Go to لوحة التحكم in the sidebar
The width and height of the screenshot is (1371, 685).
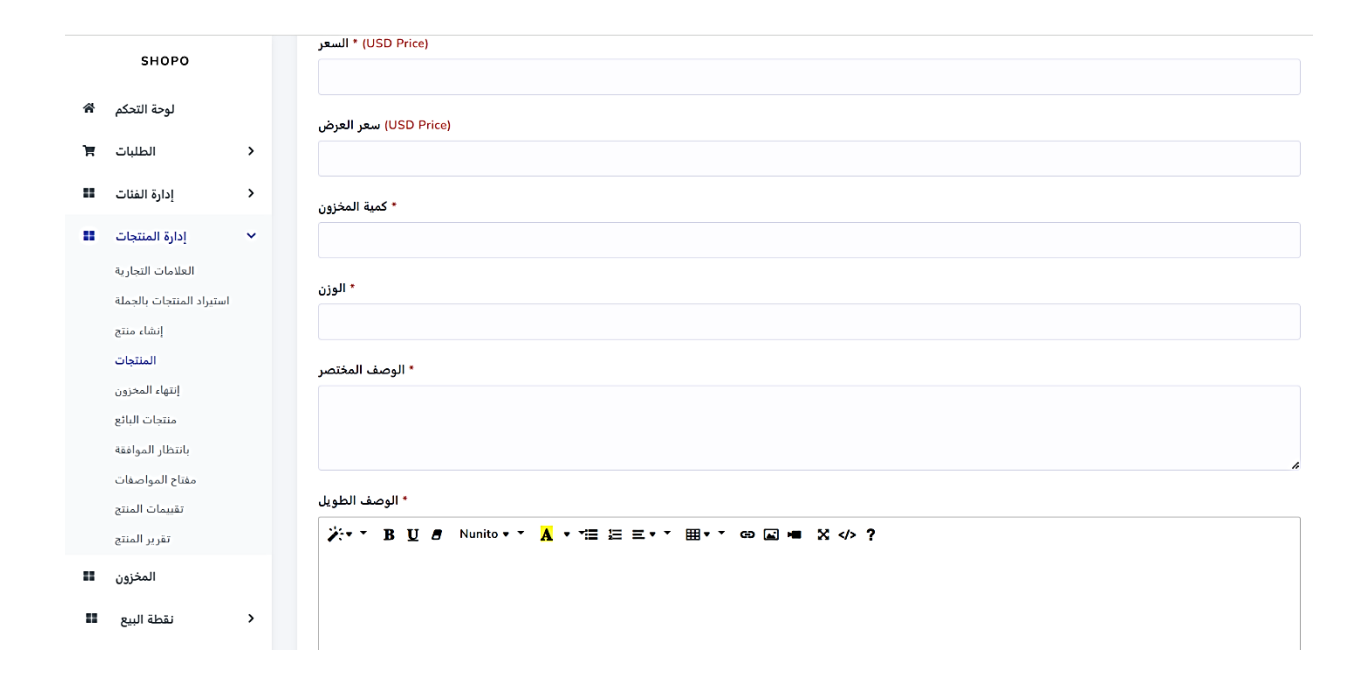coord(144,109)
